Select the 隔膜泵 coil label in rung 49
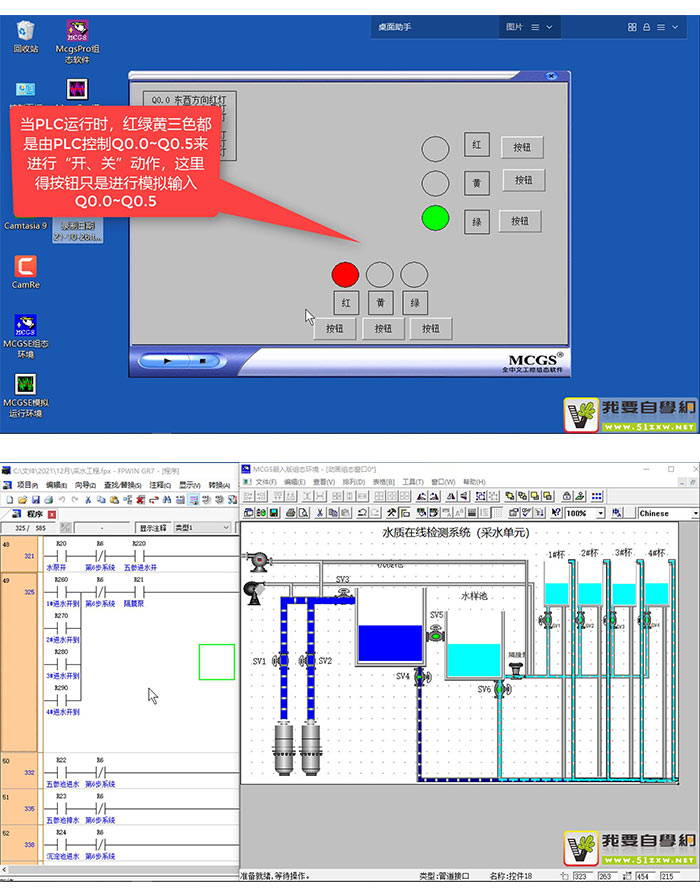The height and width of the screenshot is (890, 700). pyautogui.click(x=134, y=603)
